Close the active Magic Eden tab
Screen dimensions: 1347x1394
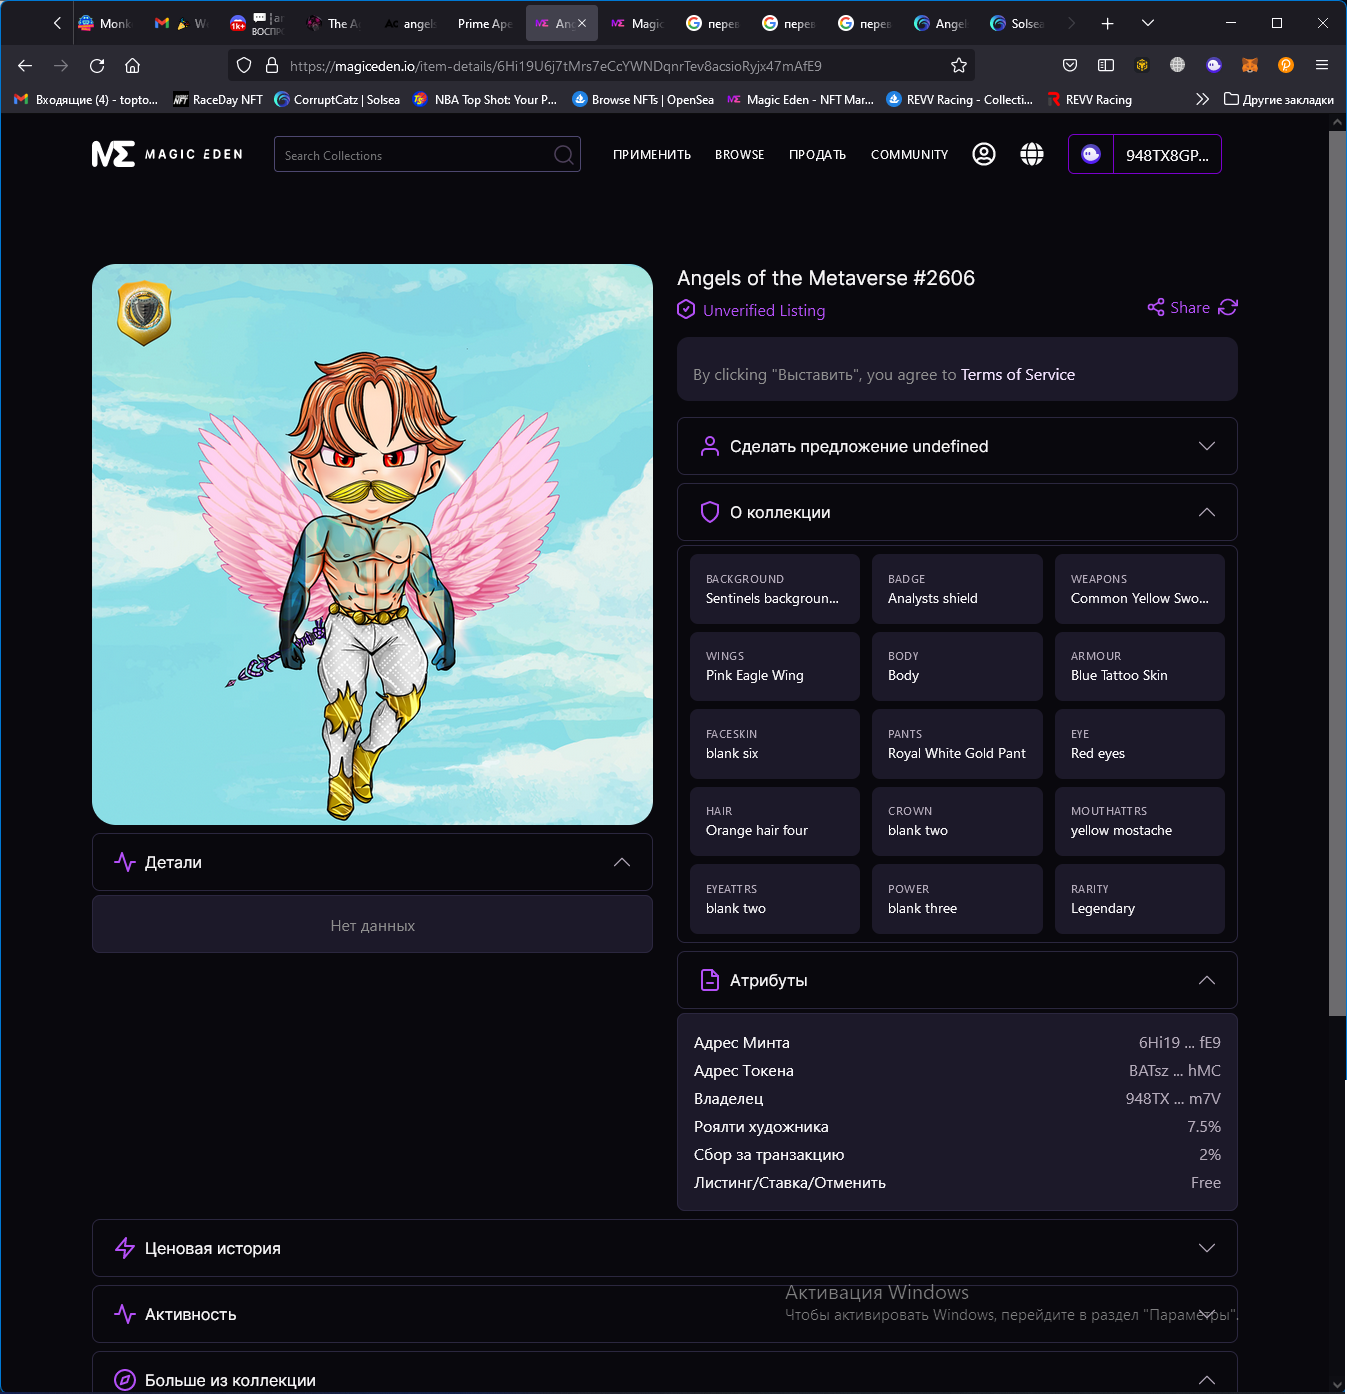582,23
